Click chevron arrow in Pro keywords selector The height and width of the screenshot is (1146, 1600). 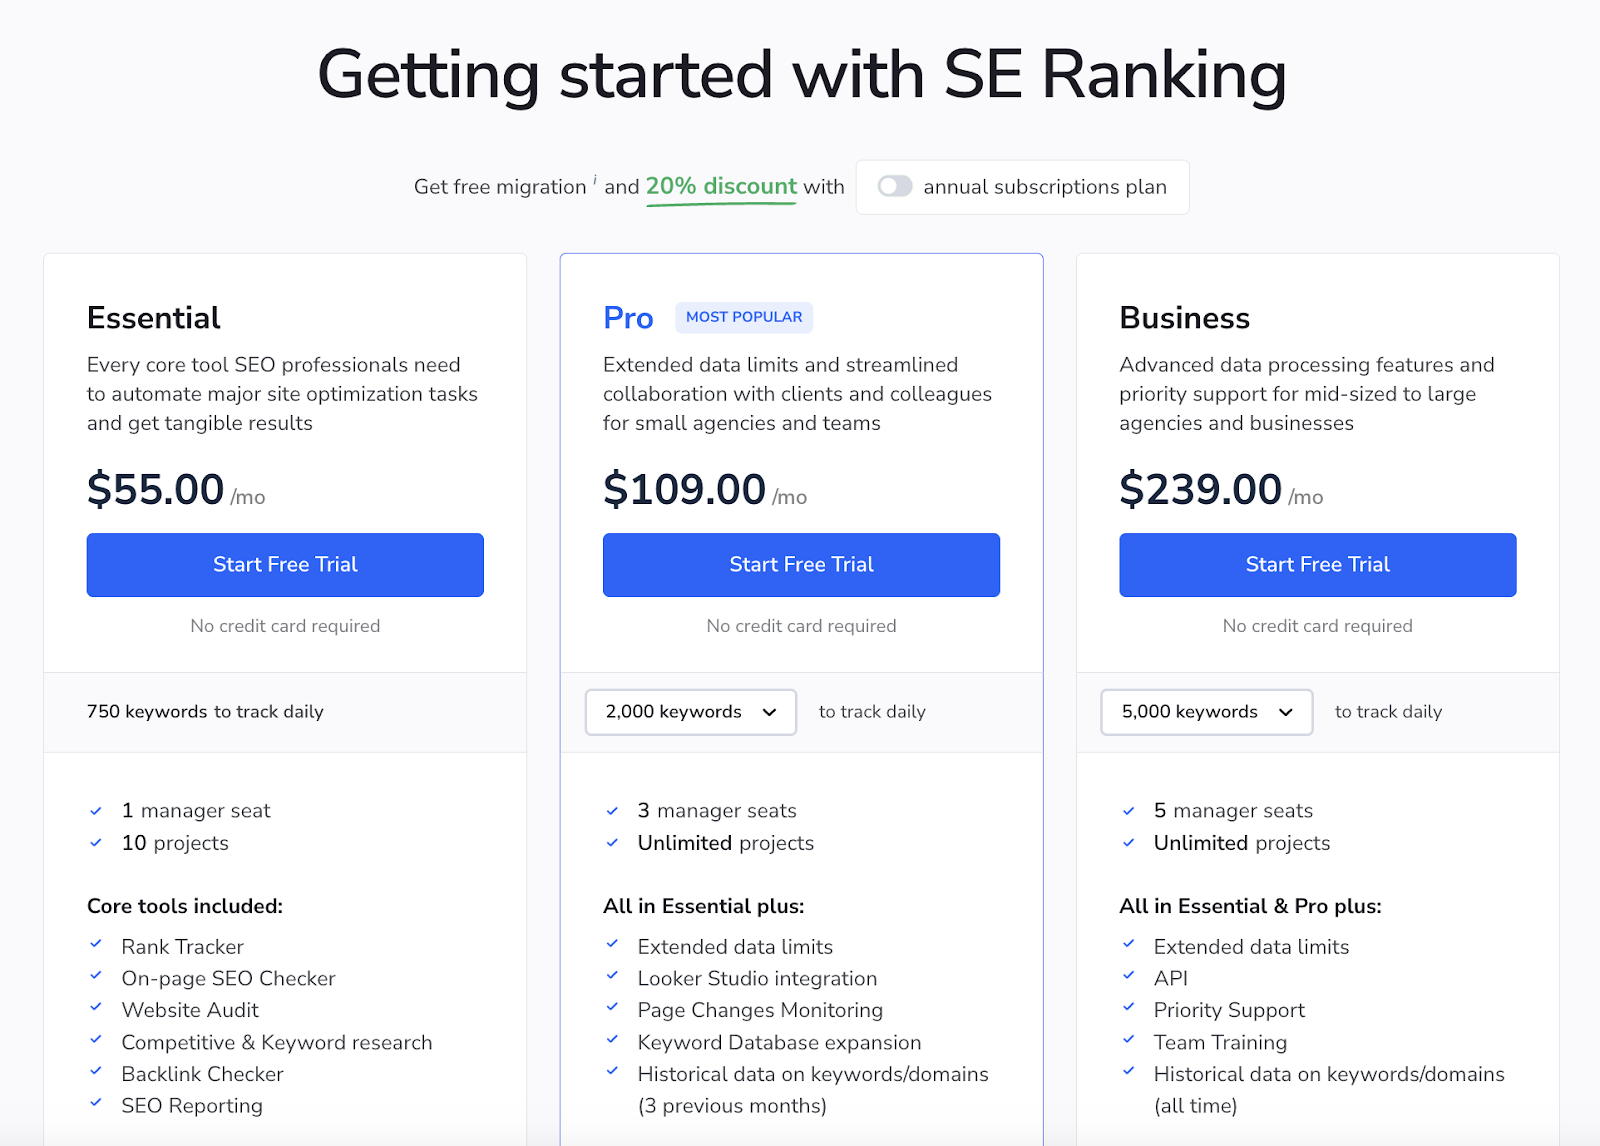[770, 712]
